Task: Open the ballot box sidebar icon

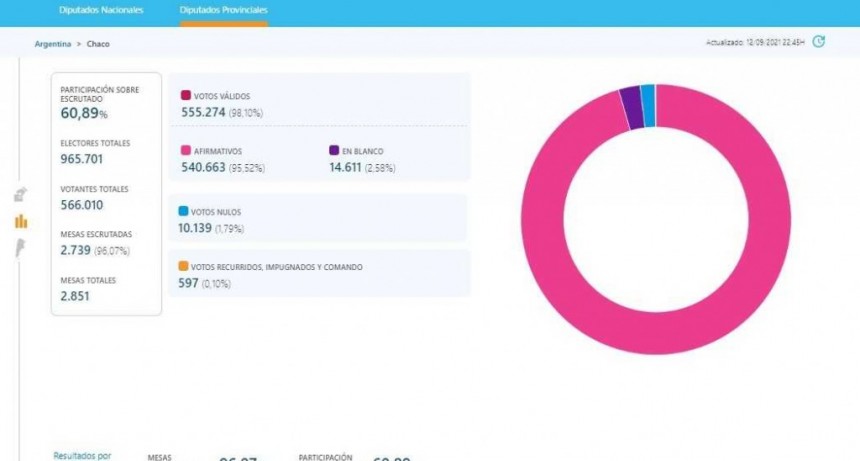Action: coord(20,194)
